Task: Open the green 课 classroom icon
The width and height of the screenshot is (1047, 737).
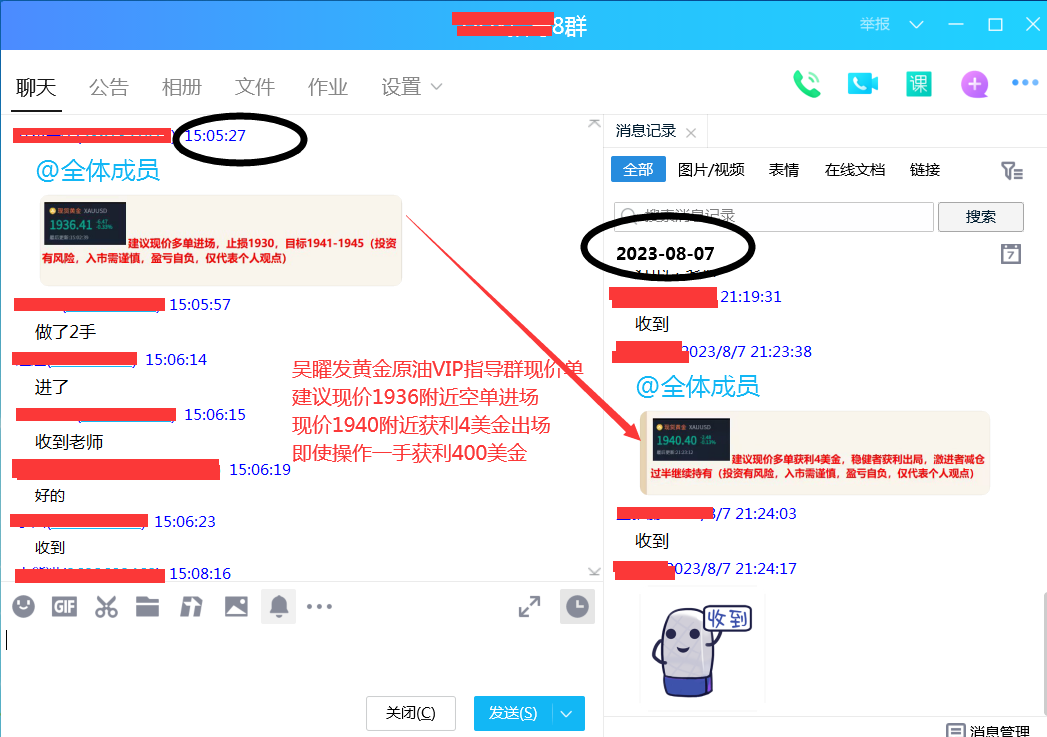Action: click(x=919, y=84)
